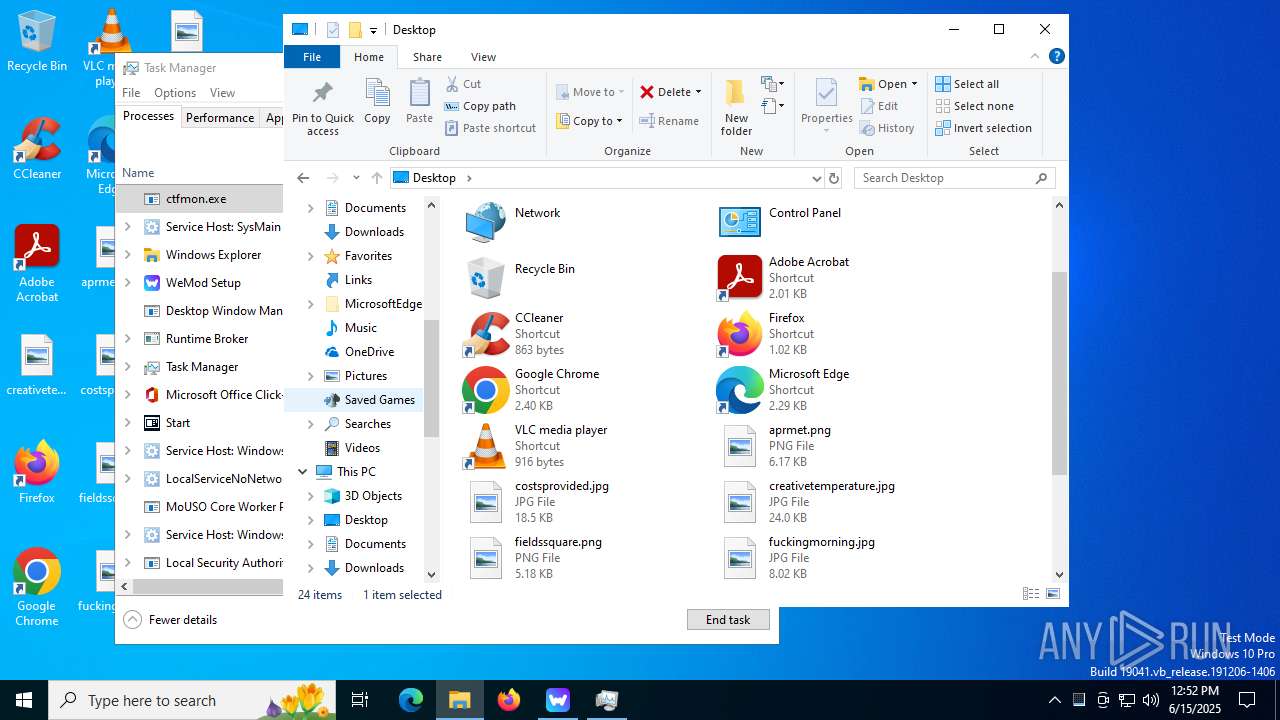Expand WeMod Setup process in Task Manager

127,283
